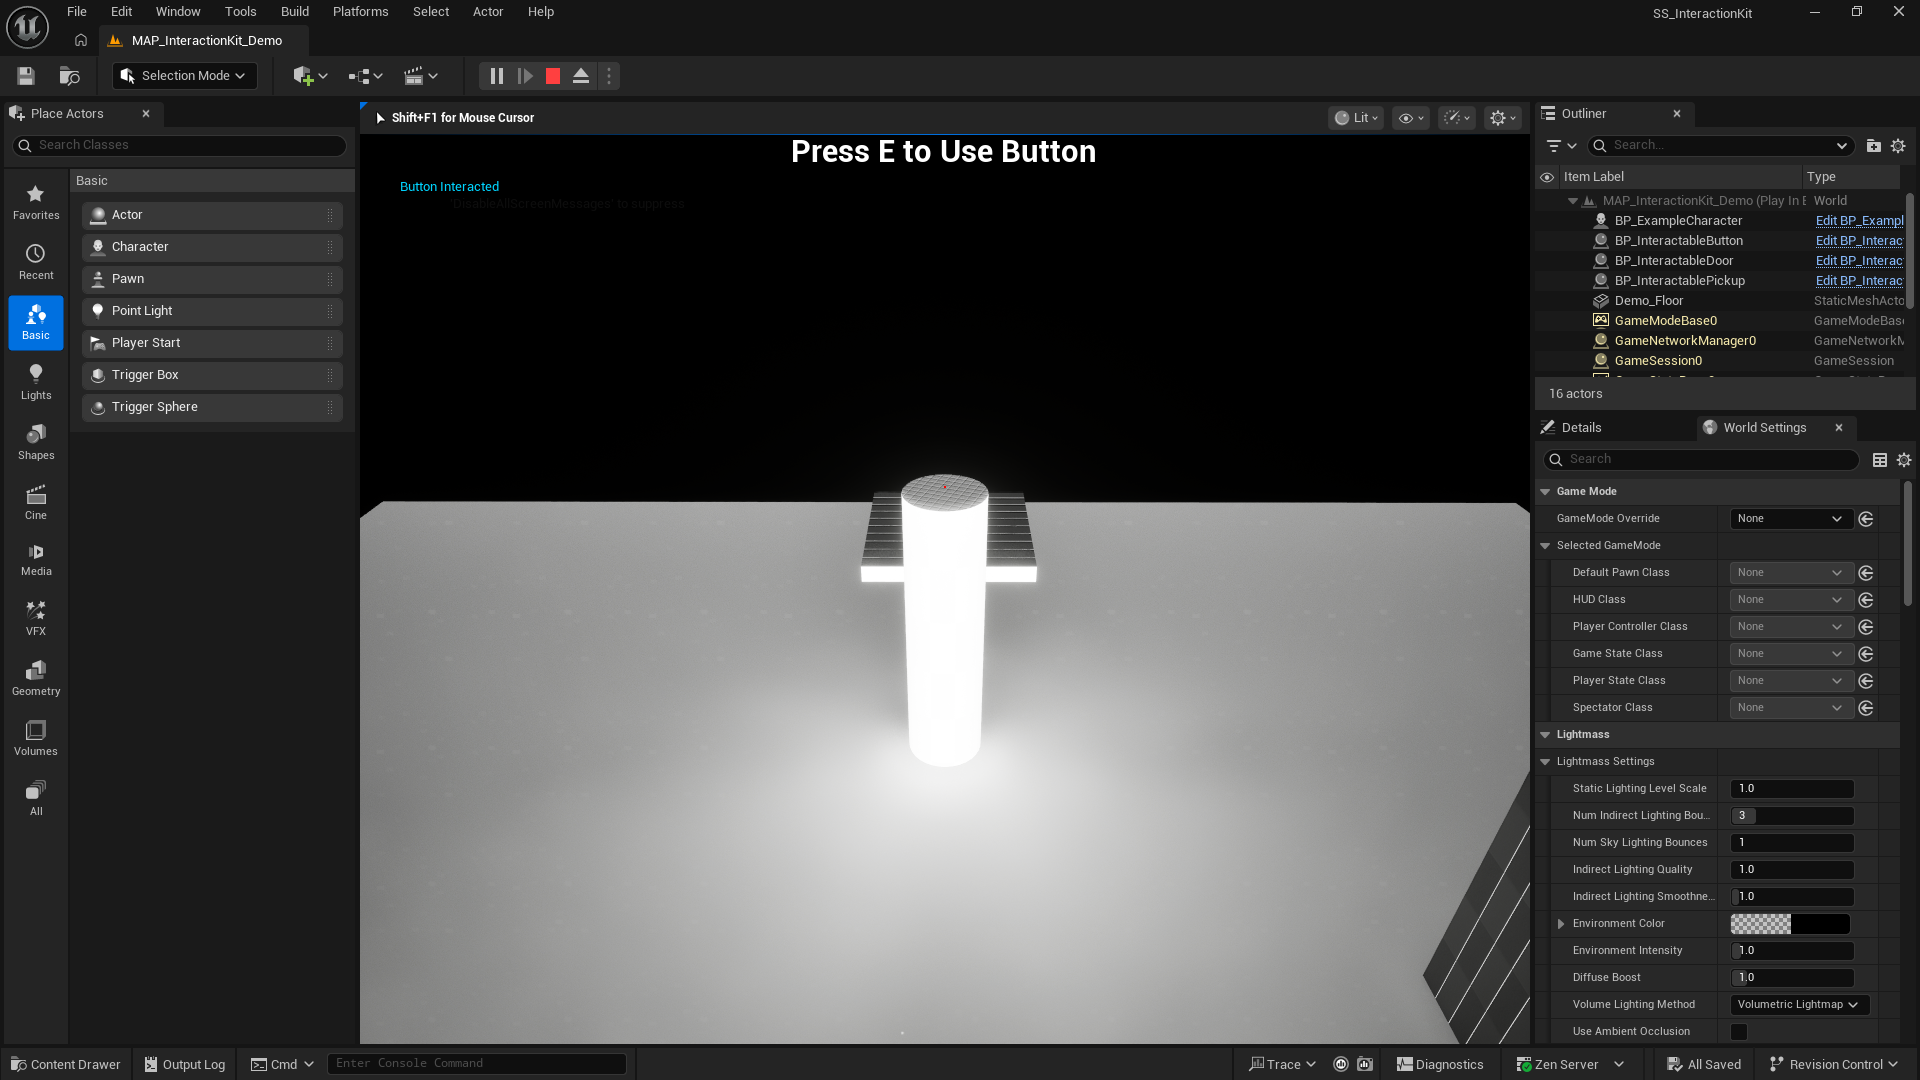Open the Revision Control menu
The width and height of the screenshot is (1920, 1080).
coord(1834,1065)
